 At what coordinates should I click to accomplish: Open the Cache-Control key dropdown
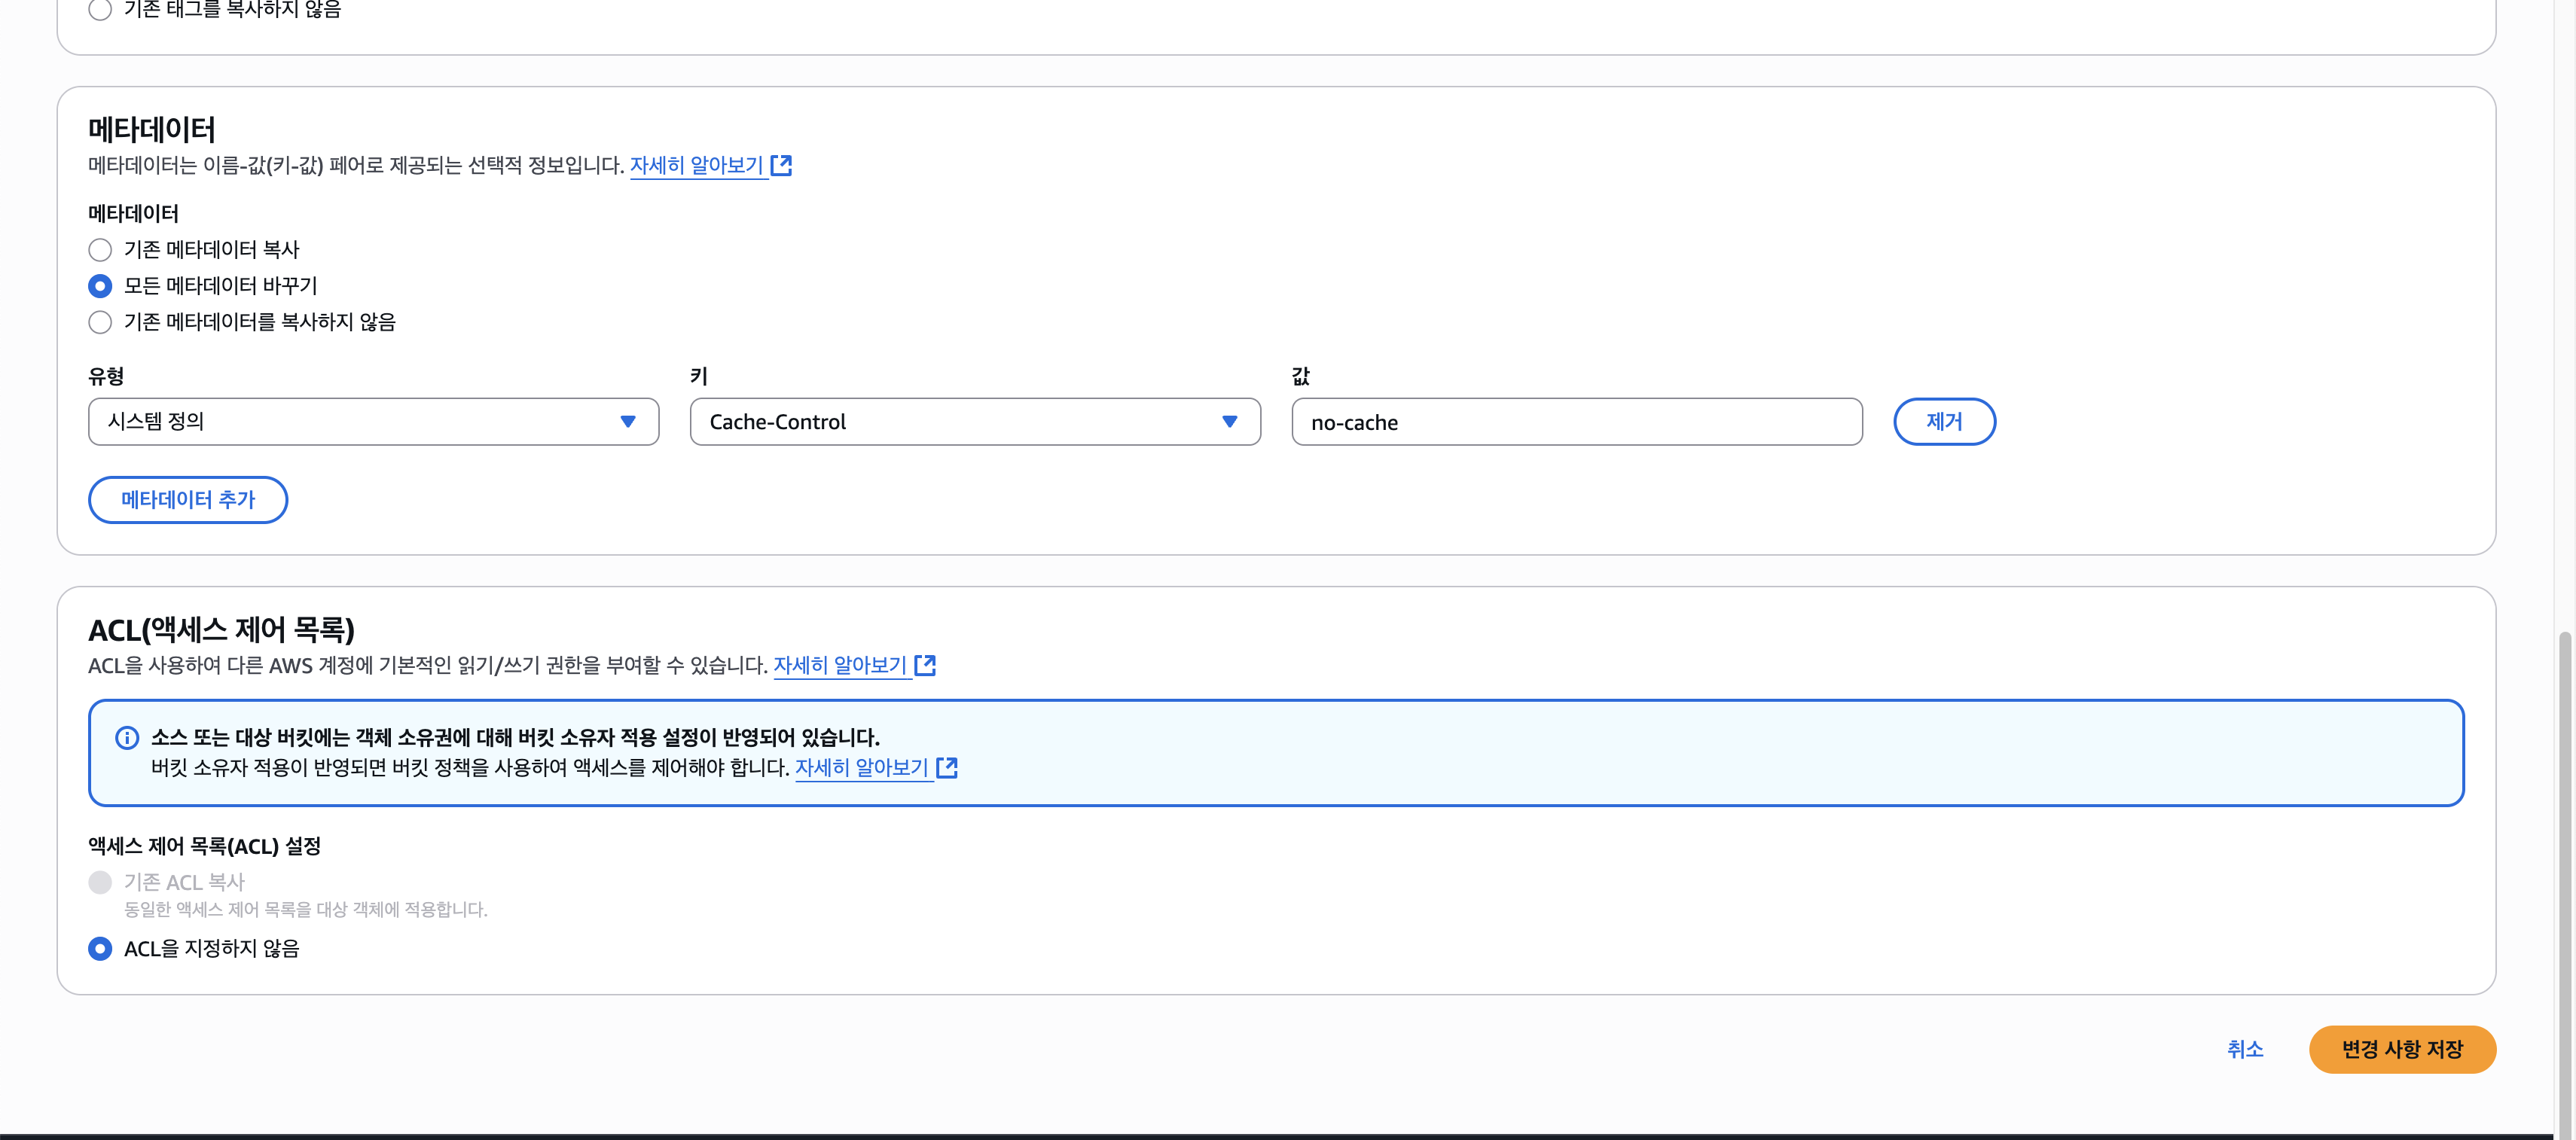(960, 422)
